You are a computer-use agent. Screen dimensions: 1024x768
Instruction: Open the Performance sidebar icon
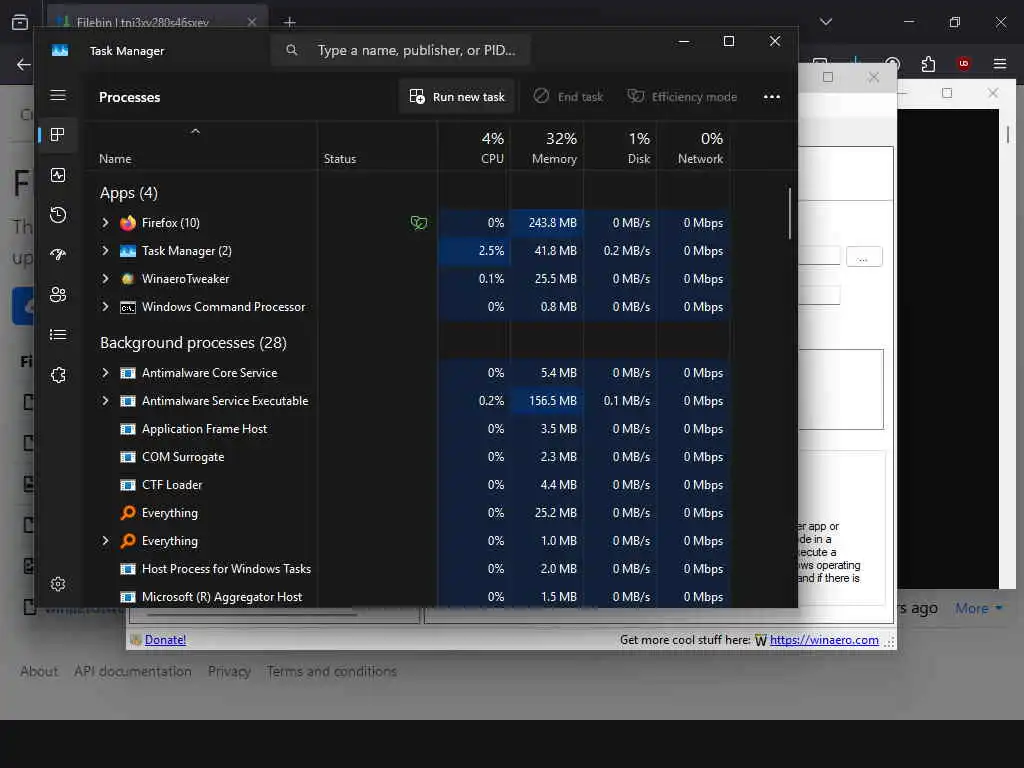point(58,175)
